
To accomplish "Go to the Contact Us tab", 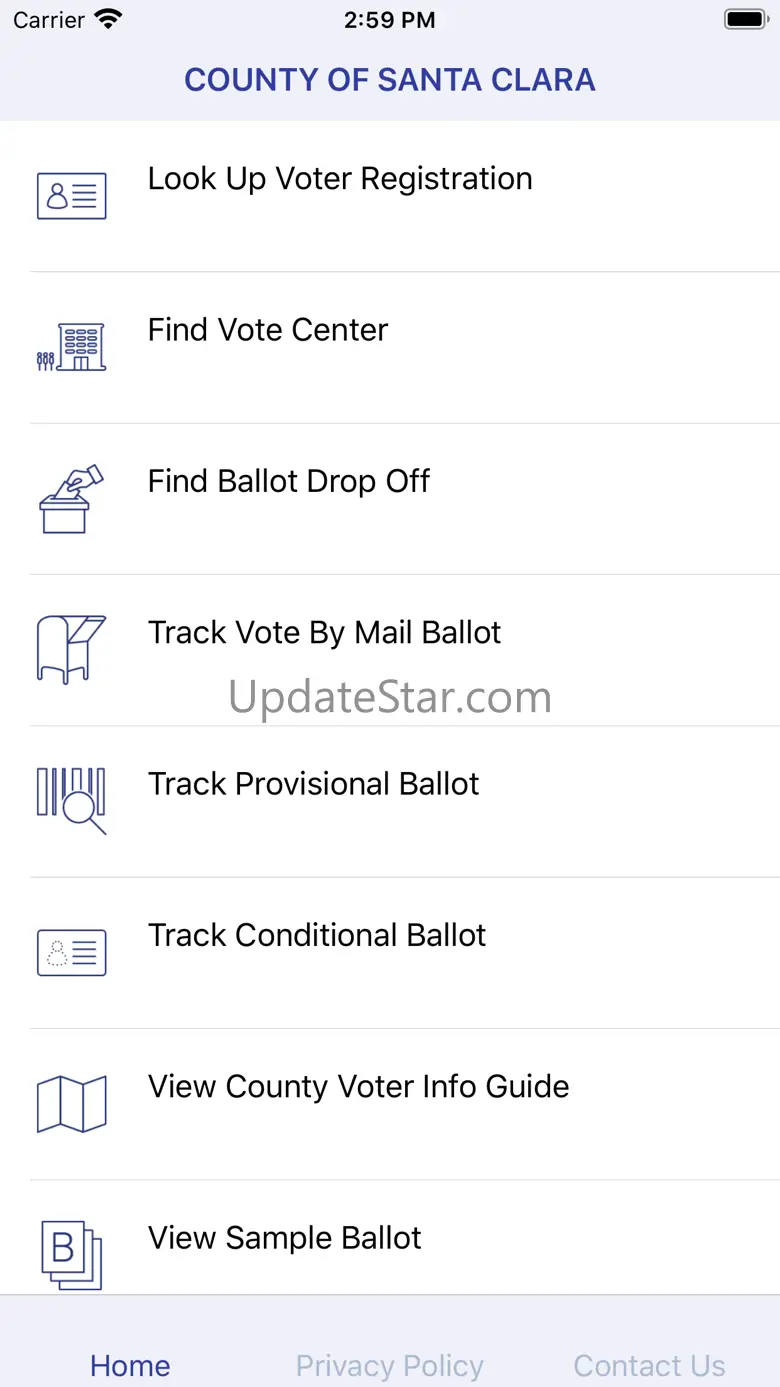I will (x=649, y=1365).
